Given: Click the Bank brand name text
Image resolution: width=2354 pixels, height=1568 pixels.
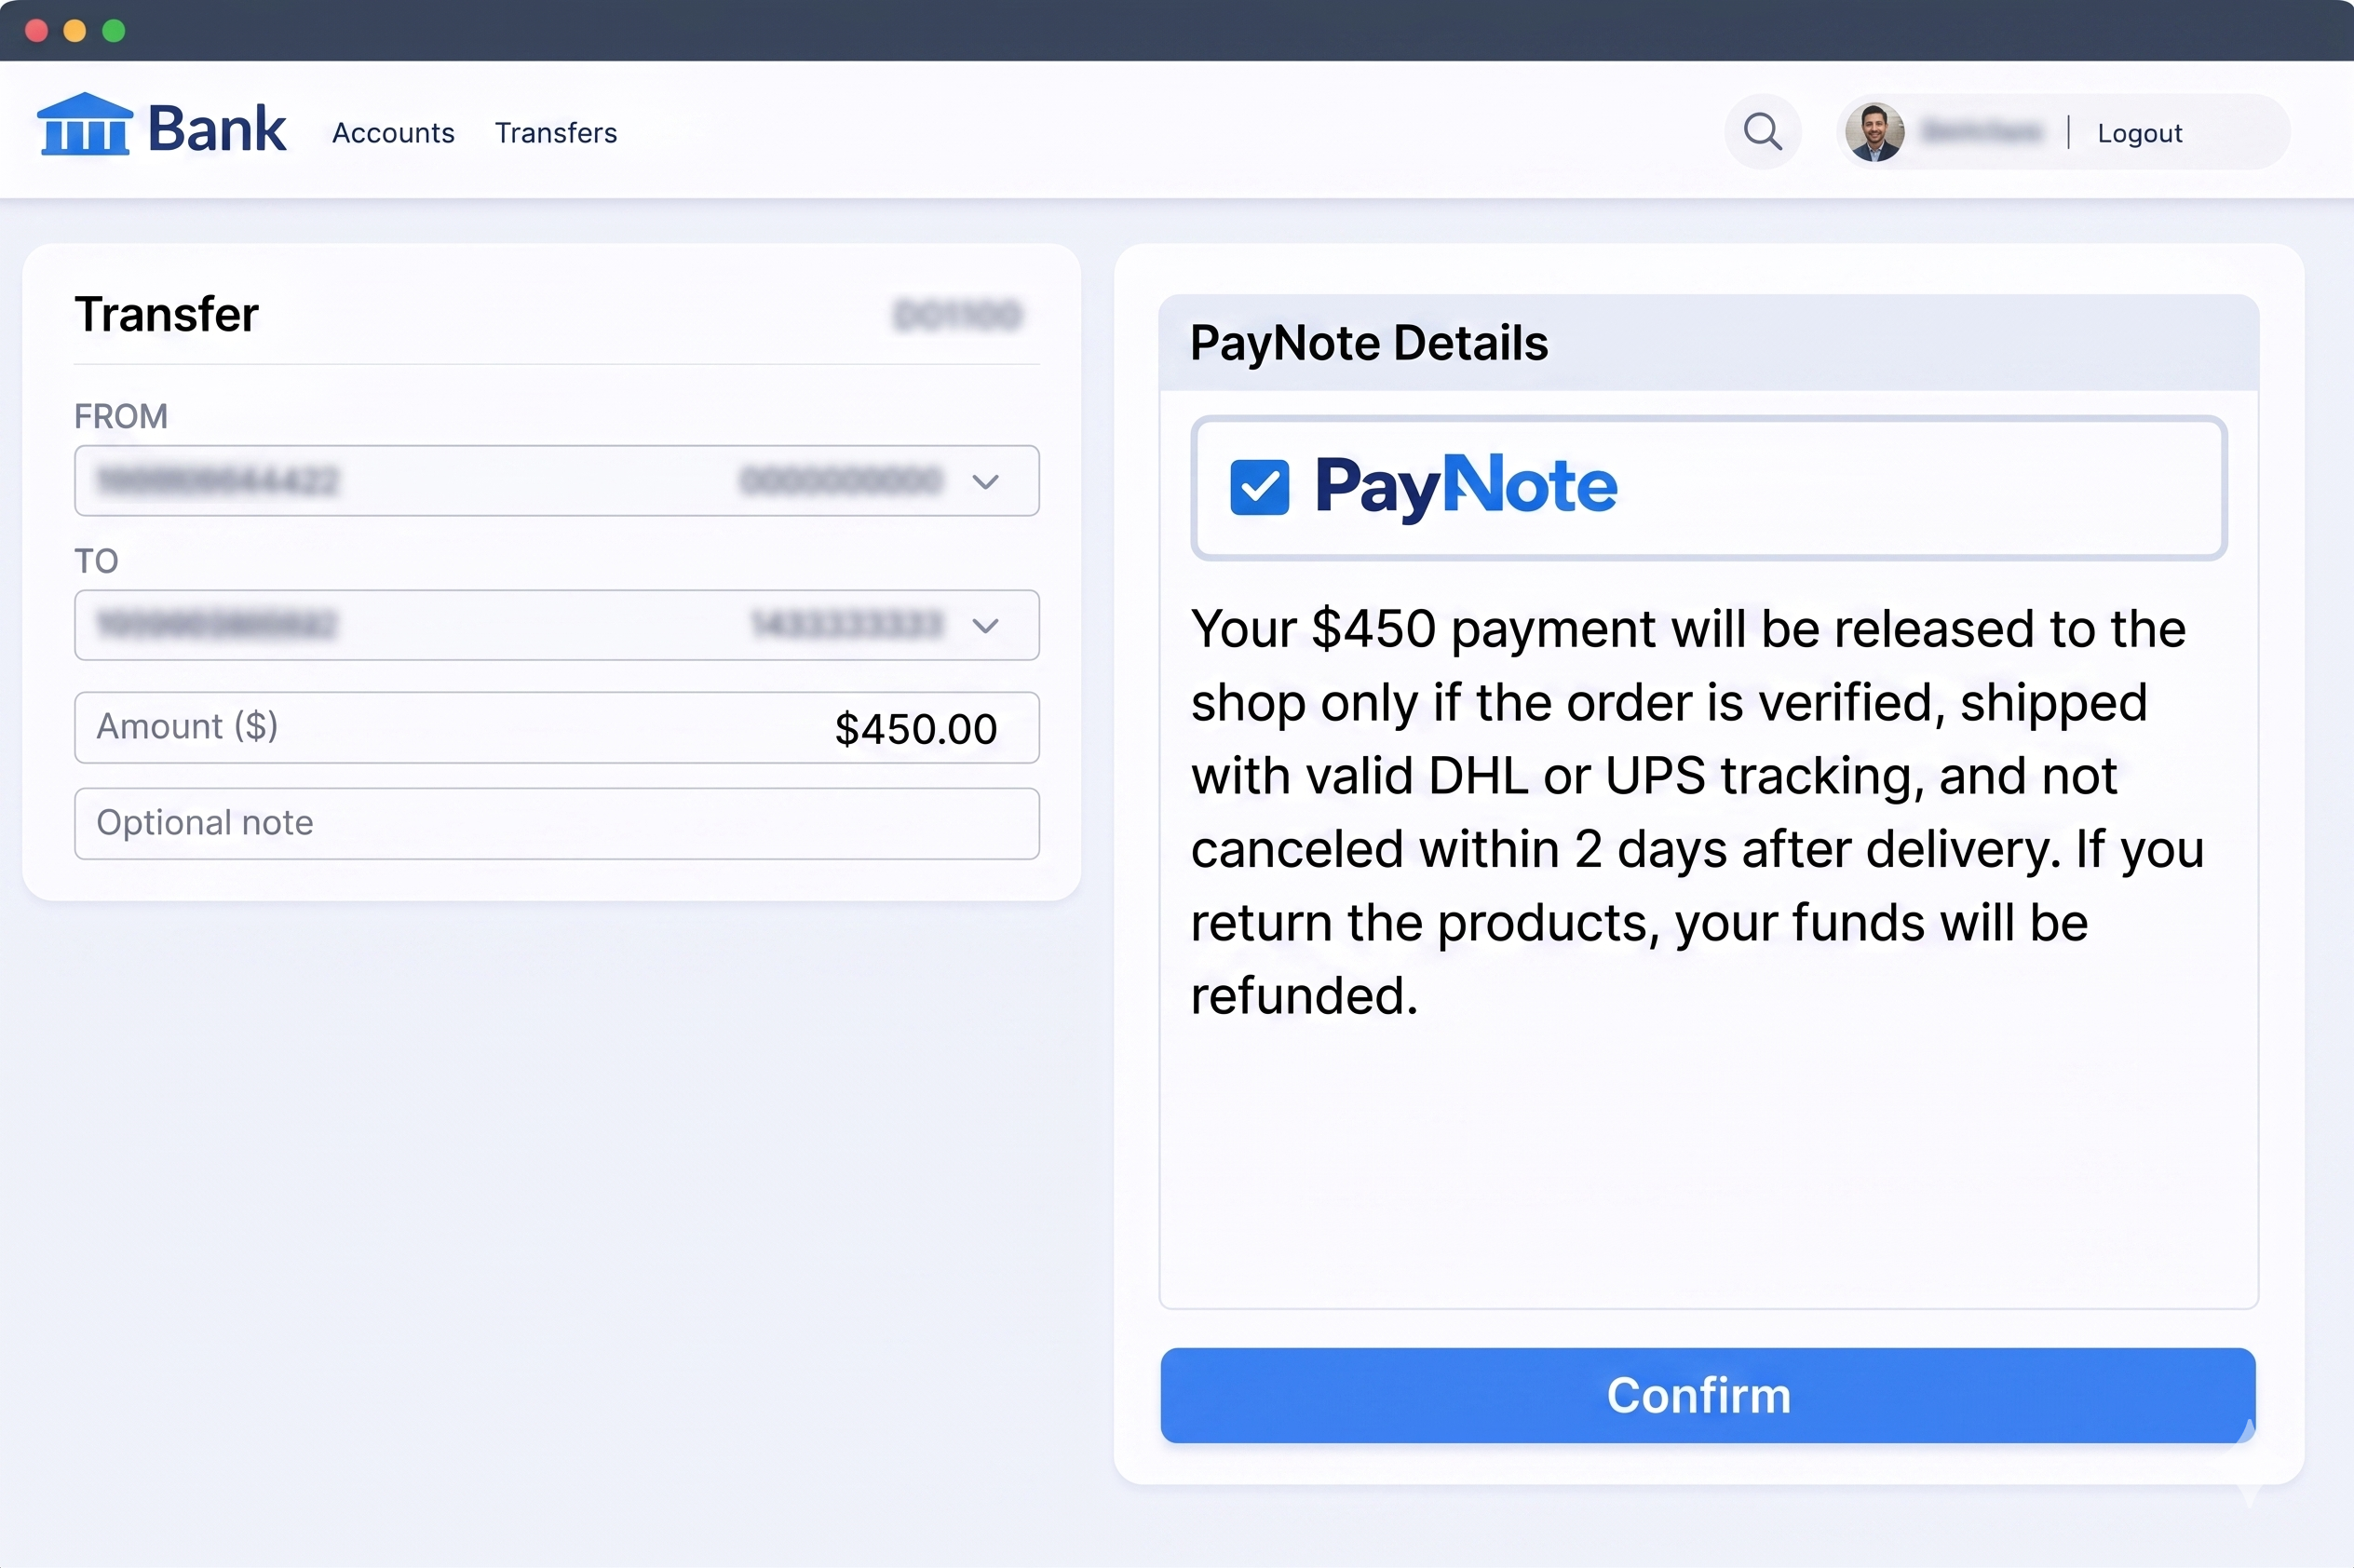Looking at the screenshot, I should point(217,129).
